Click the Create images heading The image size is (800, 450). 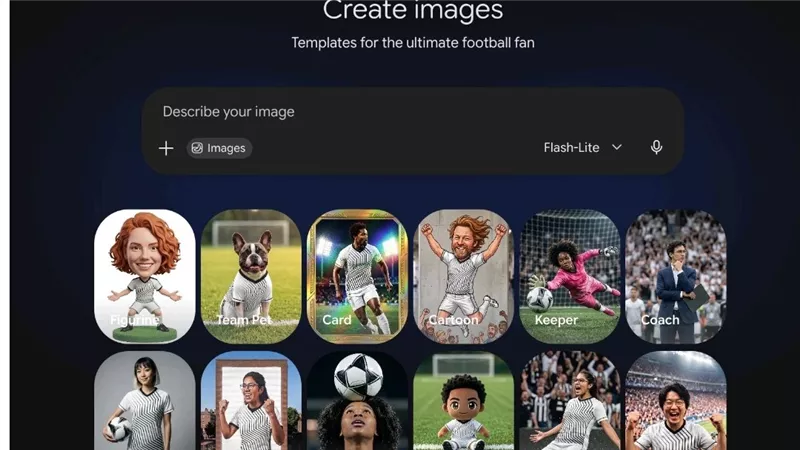tap(413, 10)
